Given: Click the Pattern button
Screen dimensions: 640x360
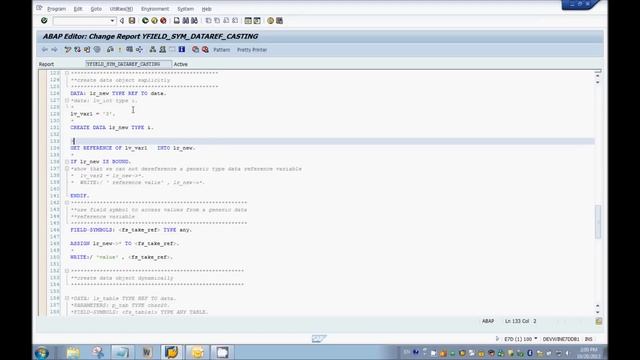Looking at the screenshot, I should [222, 50].
